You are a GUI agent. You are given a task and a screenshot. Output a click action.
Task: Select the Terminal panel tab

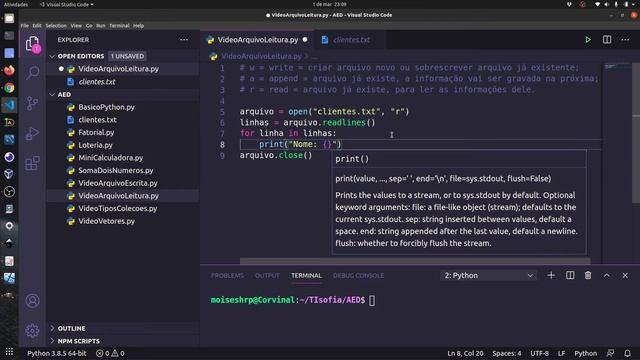[307, 276]
